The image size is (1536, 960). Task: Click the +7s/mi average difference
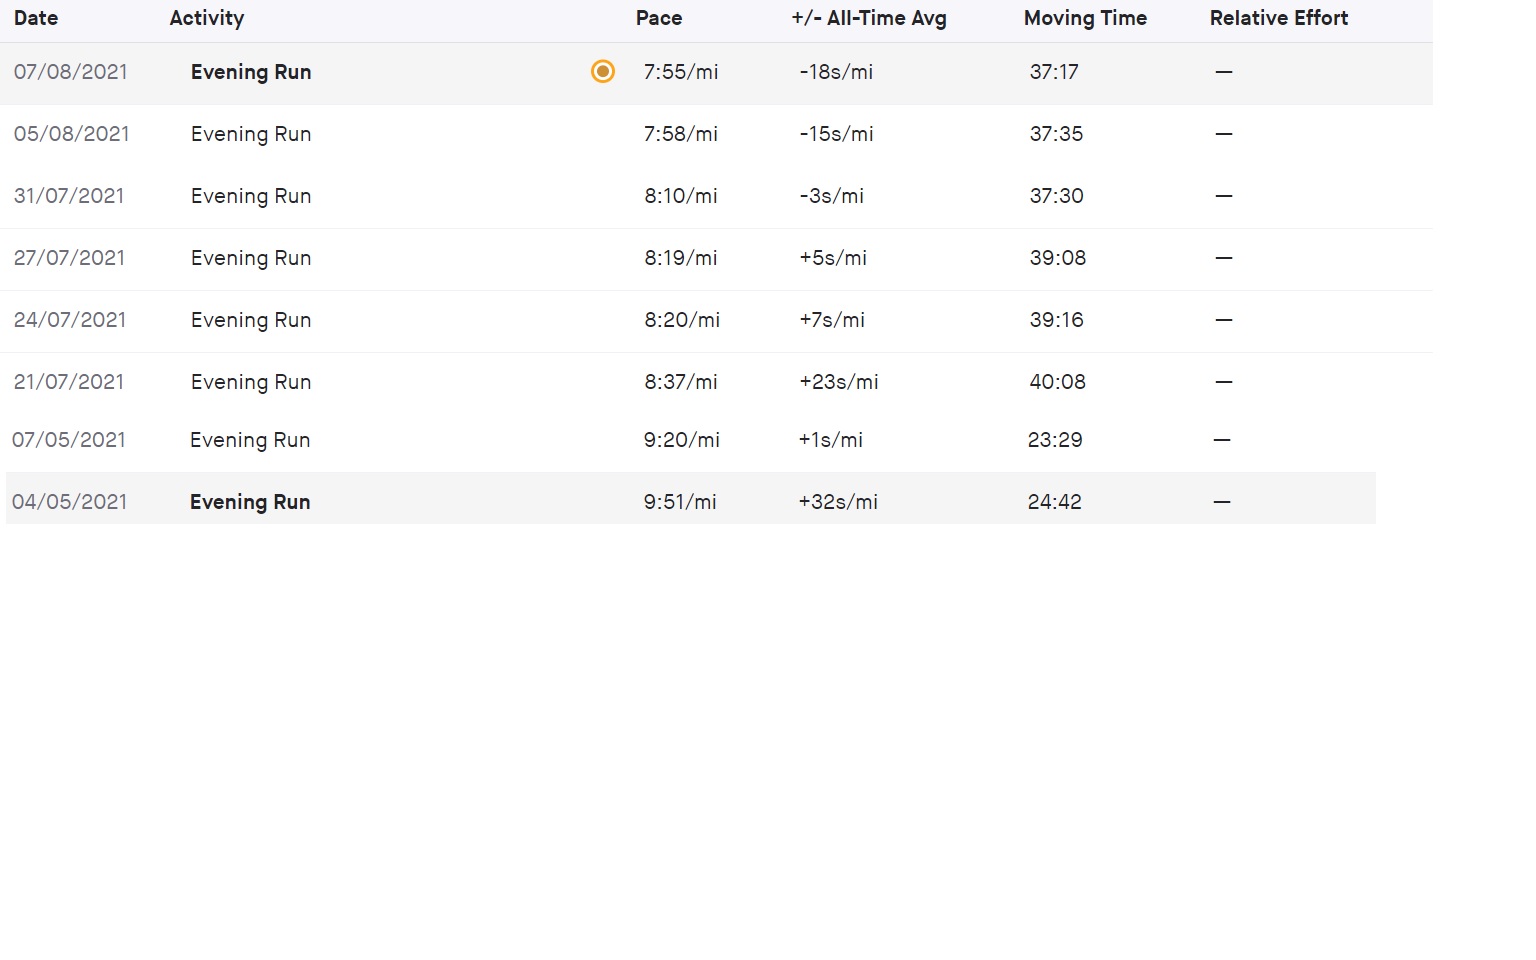pos(832,320)
